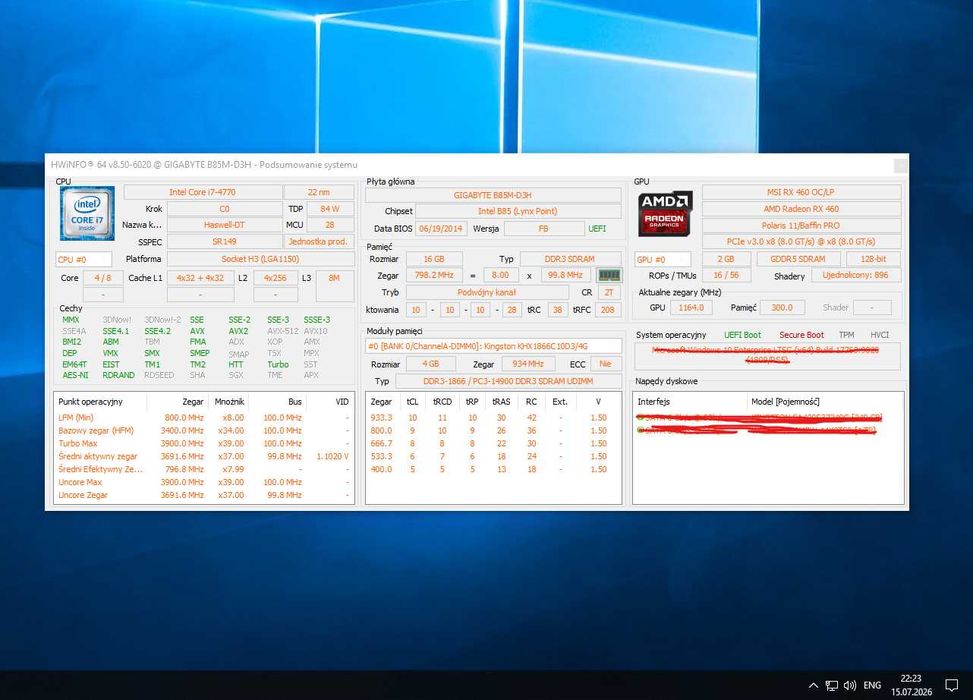
Task: Click the Podwójny kanał mode field
Action: tap(487, 292)
